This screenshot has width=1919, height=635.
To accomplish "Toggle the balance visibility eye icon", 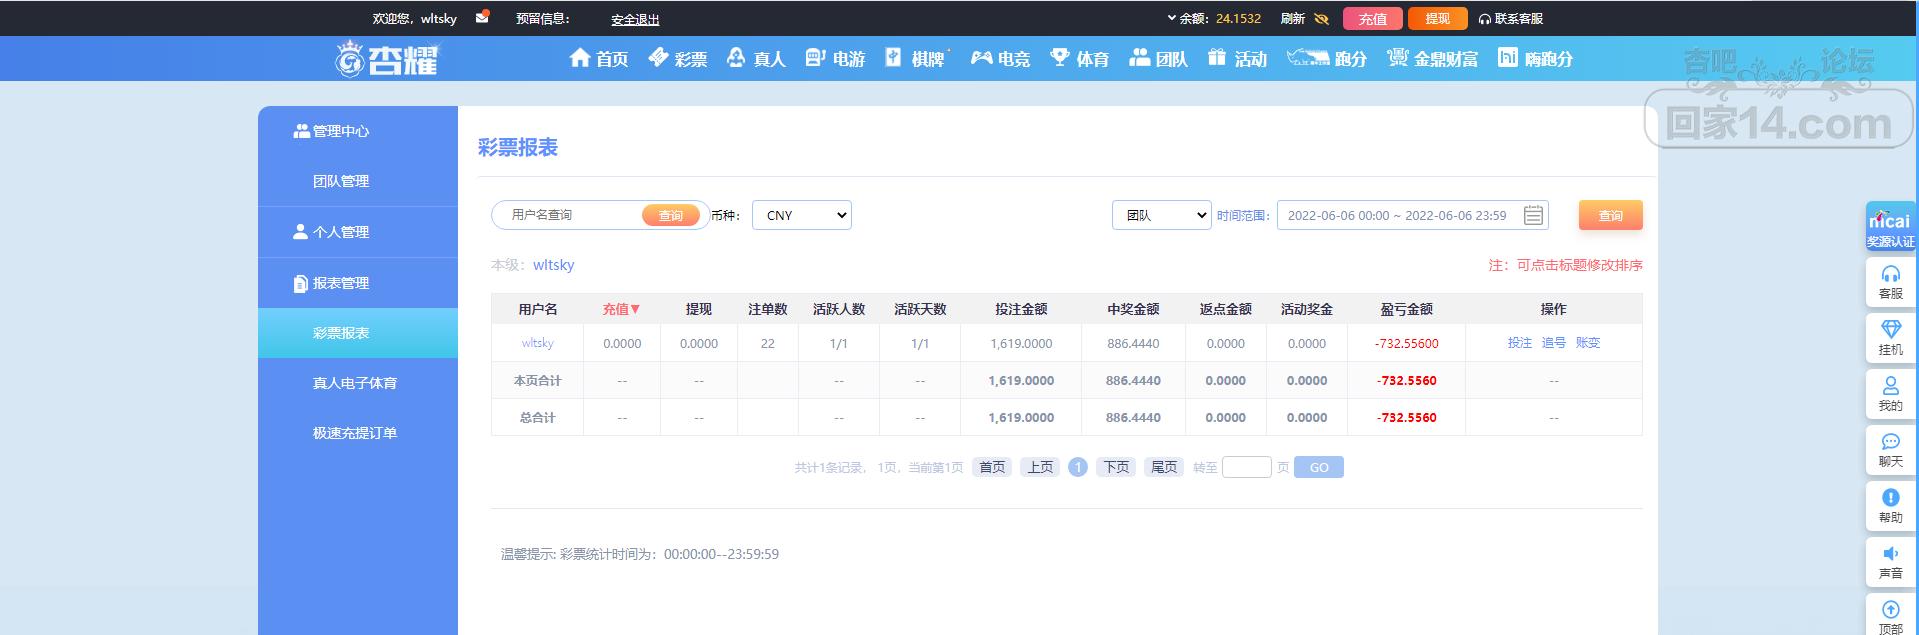I will (1321, 18).
